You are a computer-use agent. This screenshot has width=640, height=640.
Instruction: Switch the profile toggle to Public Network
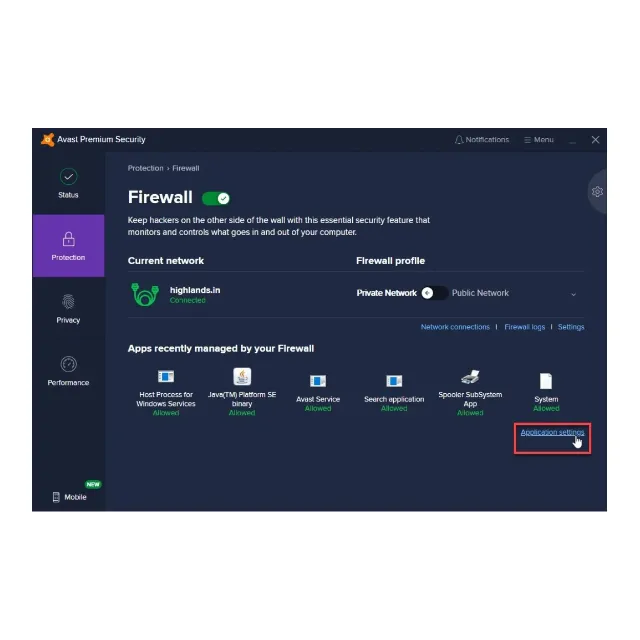coord(434,293)
